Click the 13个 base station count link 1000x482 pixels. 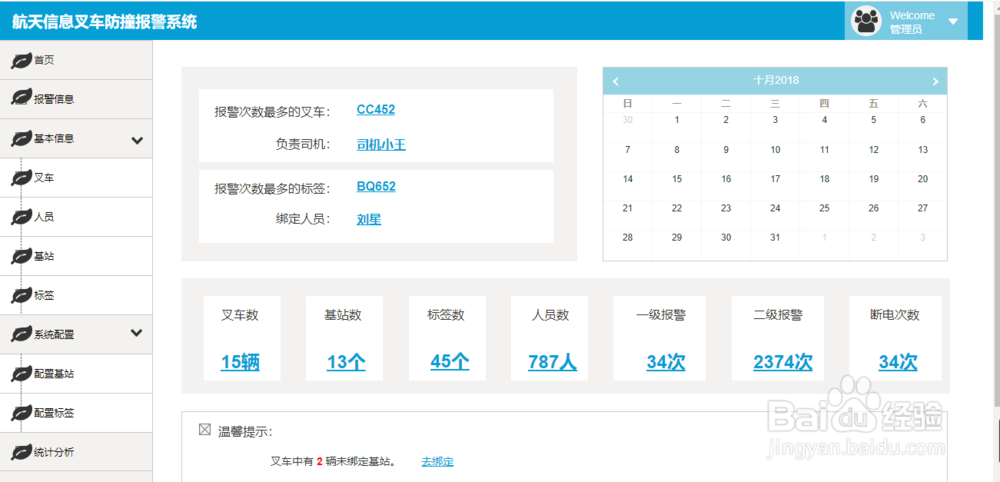[346, 362]
